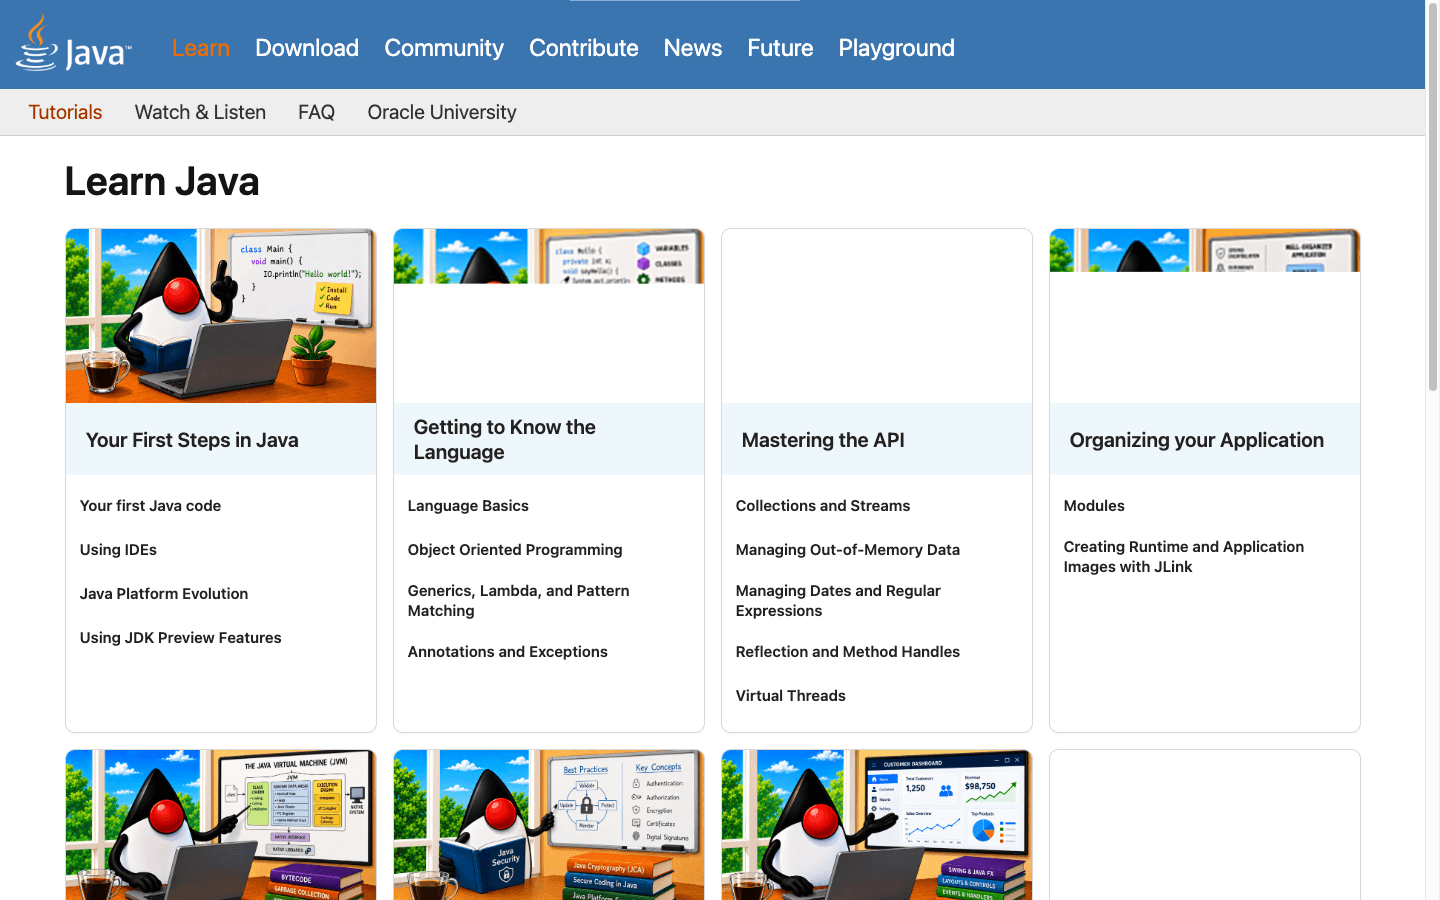Viewport: 1440px width, 900px height.
Task: Select the Community navigation item
Action: pyautogui.click(x=444, y=48)
